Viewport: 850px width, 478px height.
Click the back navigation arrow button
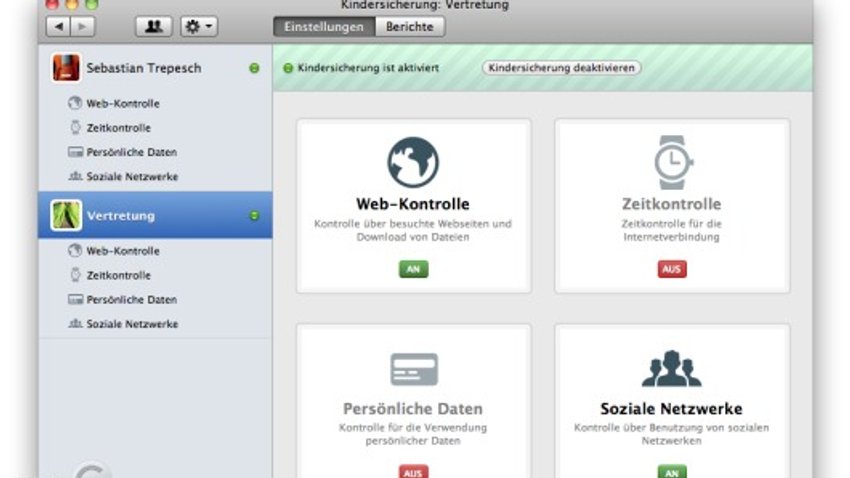[59, 27]
